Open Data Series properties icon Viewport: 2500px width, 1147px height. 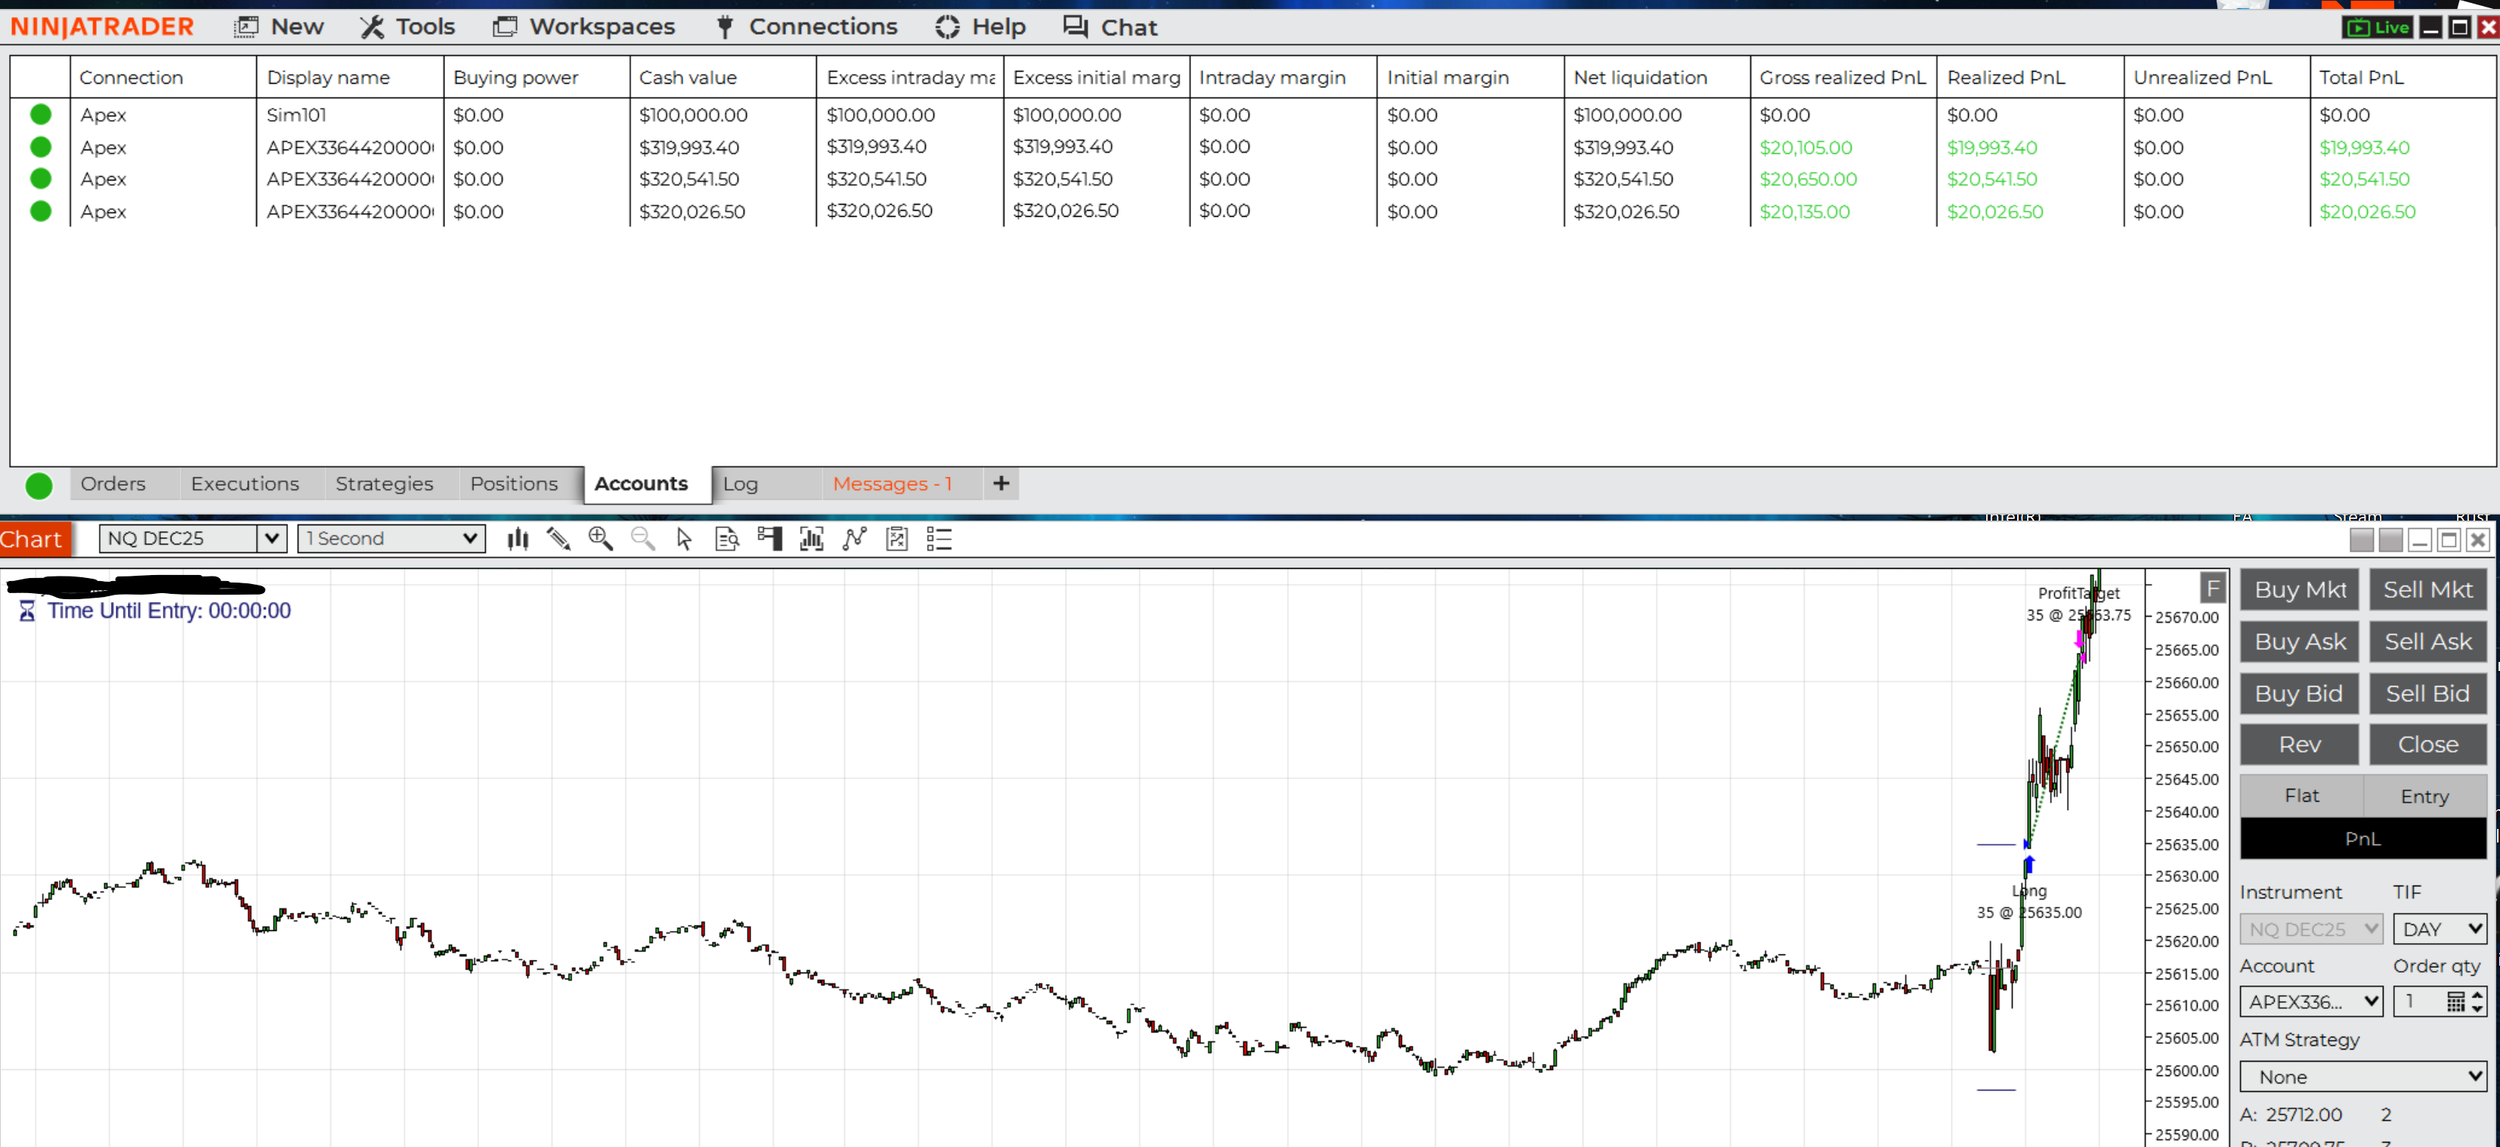727,539
